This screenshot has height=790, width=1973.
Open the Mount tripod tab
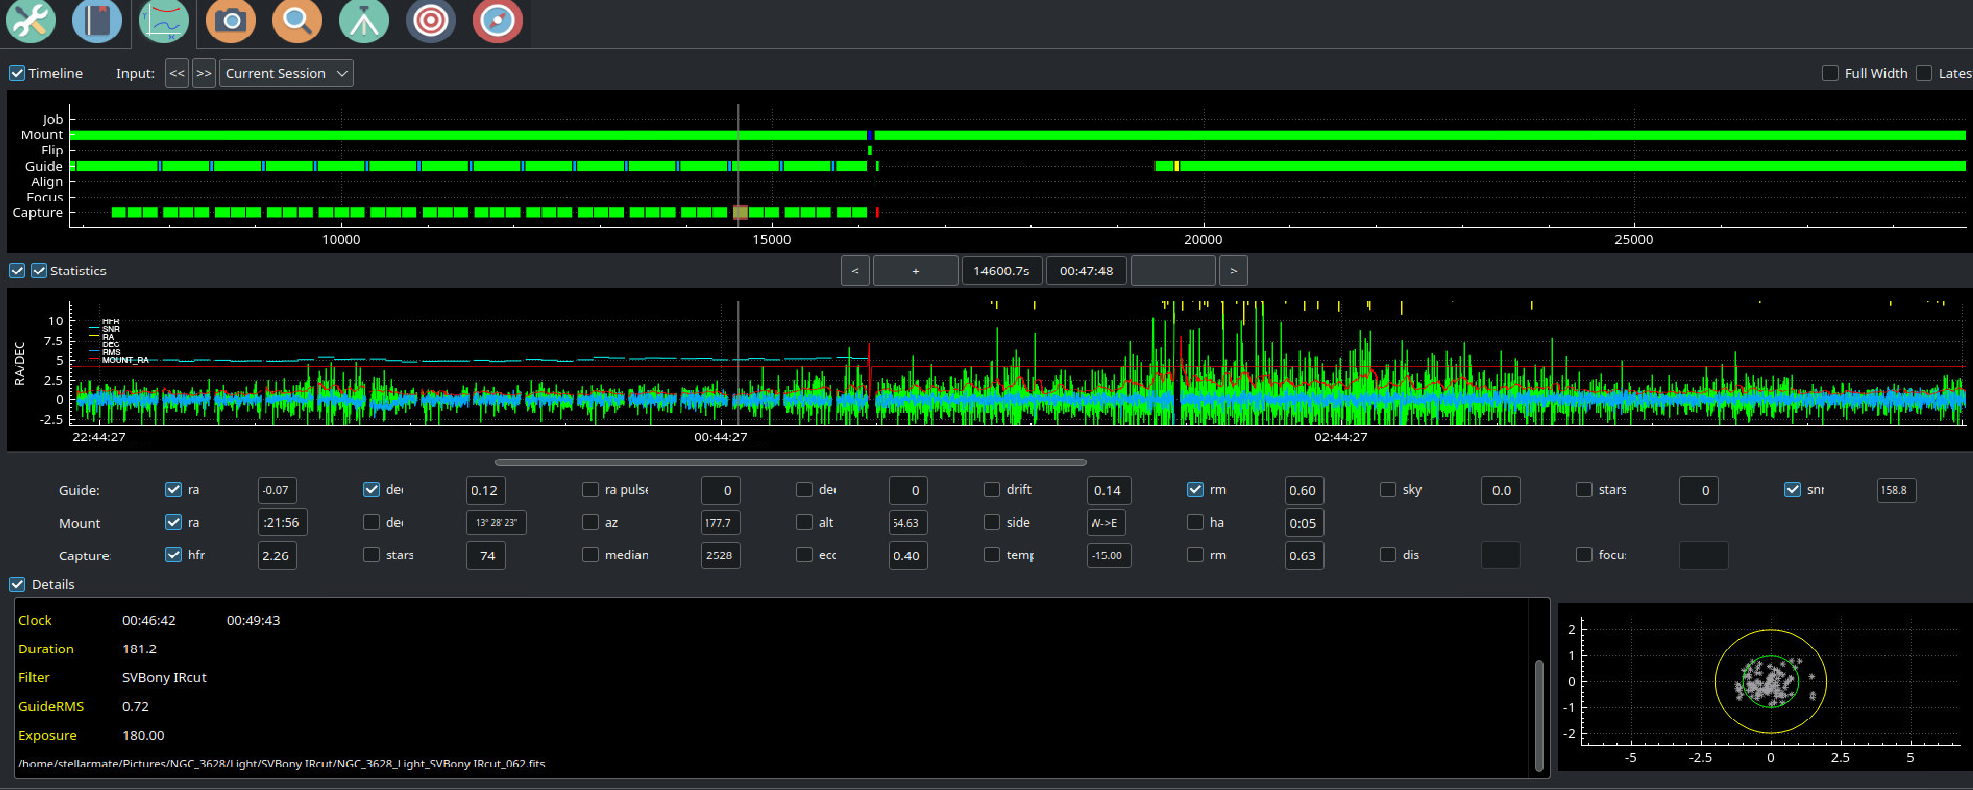click(x=364, y=21)
